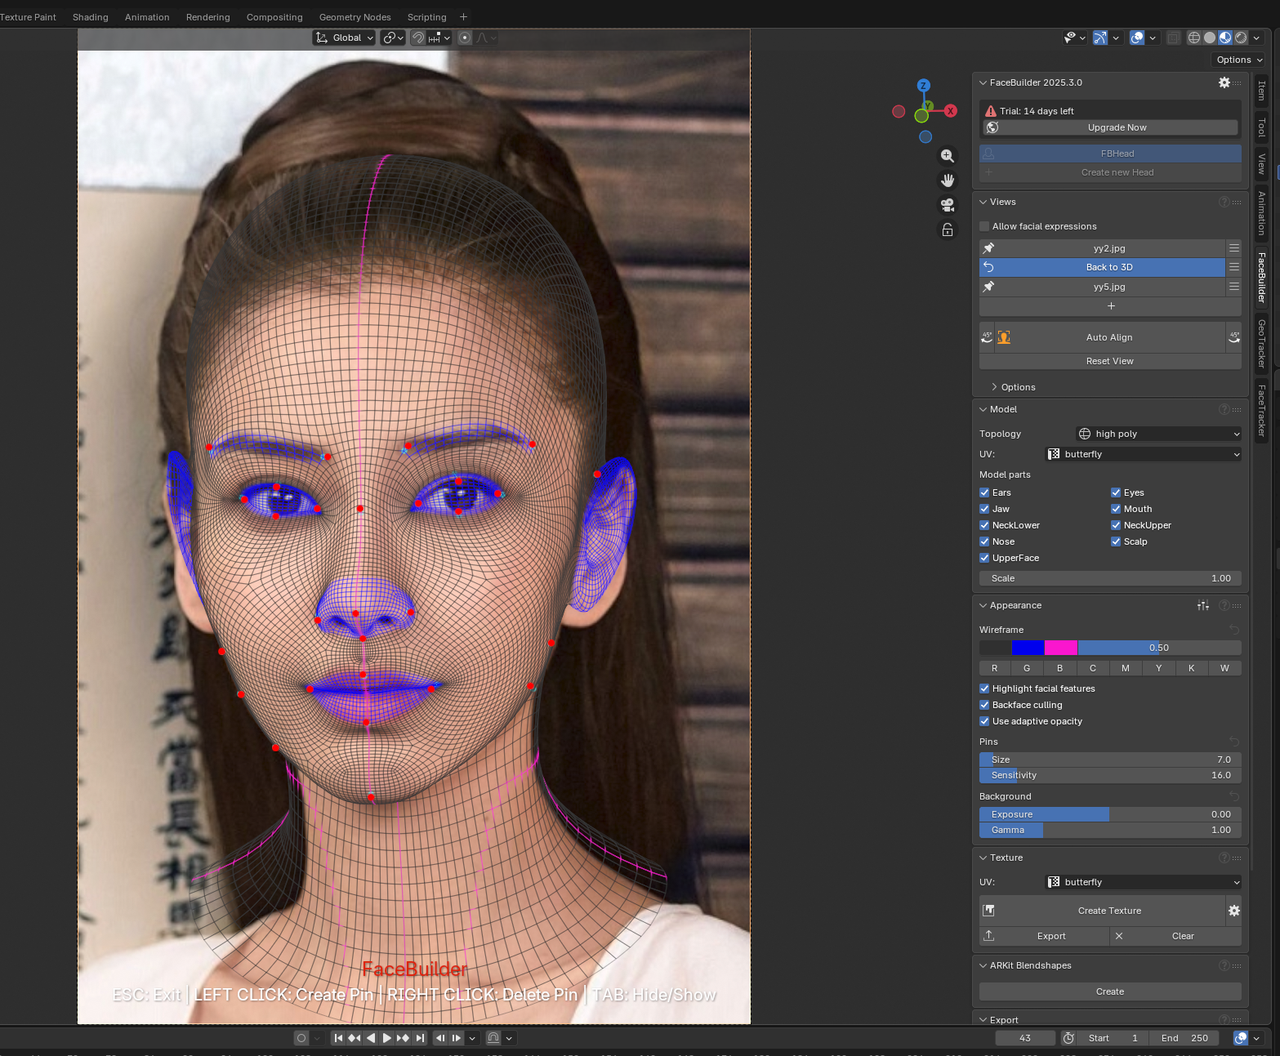This screenshot has width=1280, height=1056.
Task: Click the Use Preview Range clock icon
Action: pyautogui.click(x=1068, y=1038)
